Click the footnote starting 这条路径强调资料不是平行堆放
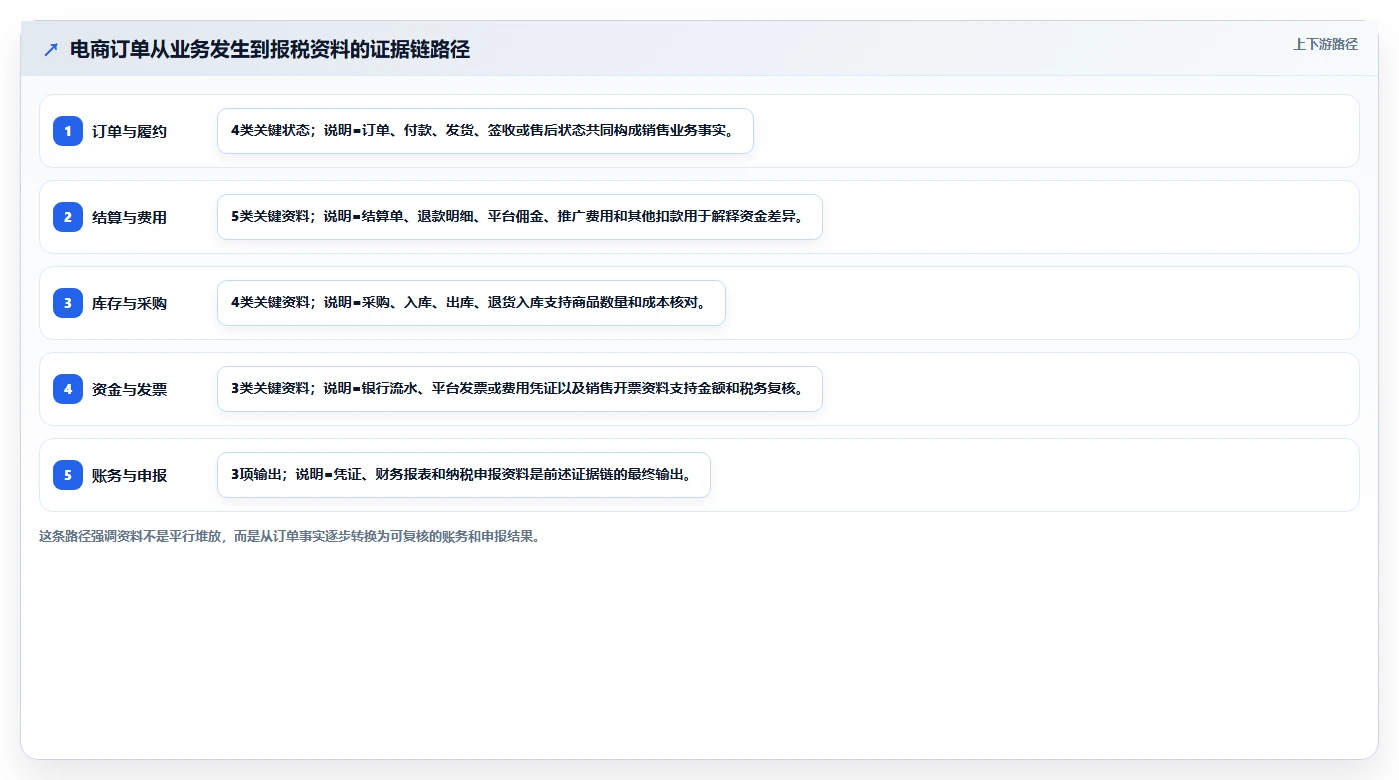The image size is (1399, 780). (x=290, y=536)
